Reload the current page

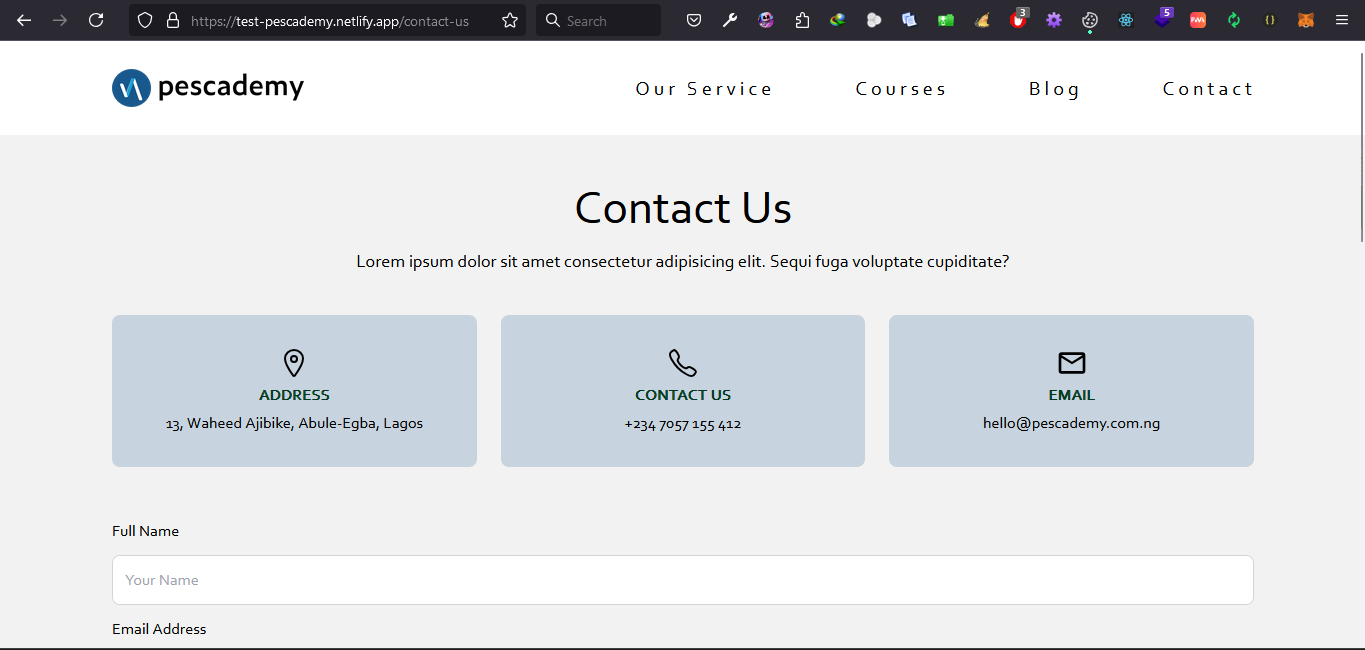pyautogui.click(x=96, y=20)
